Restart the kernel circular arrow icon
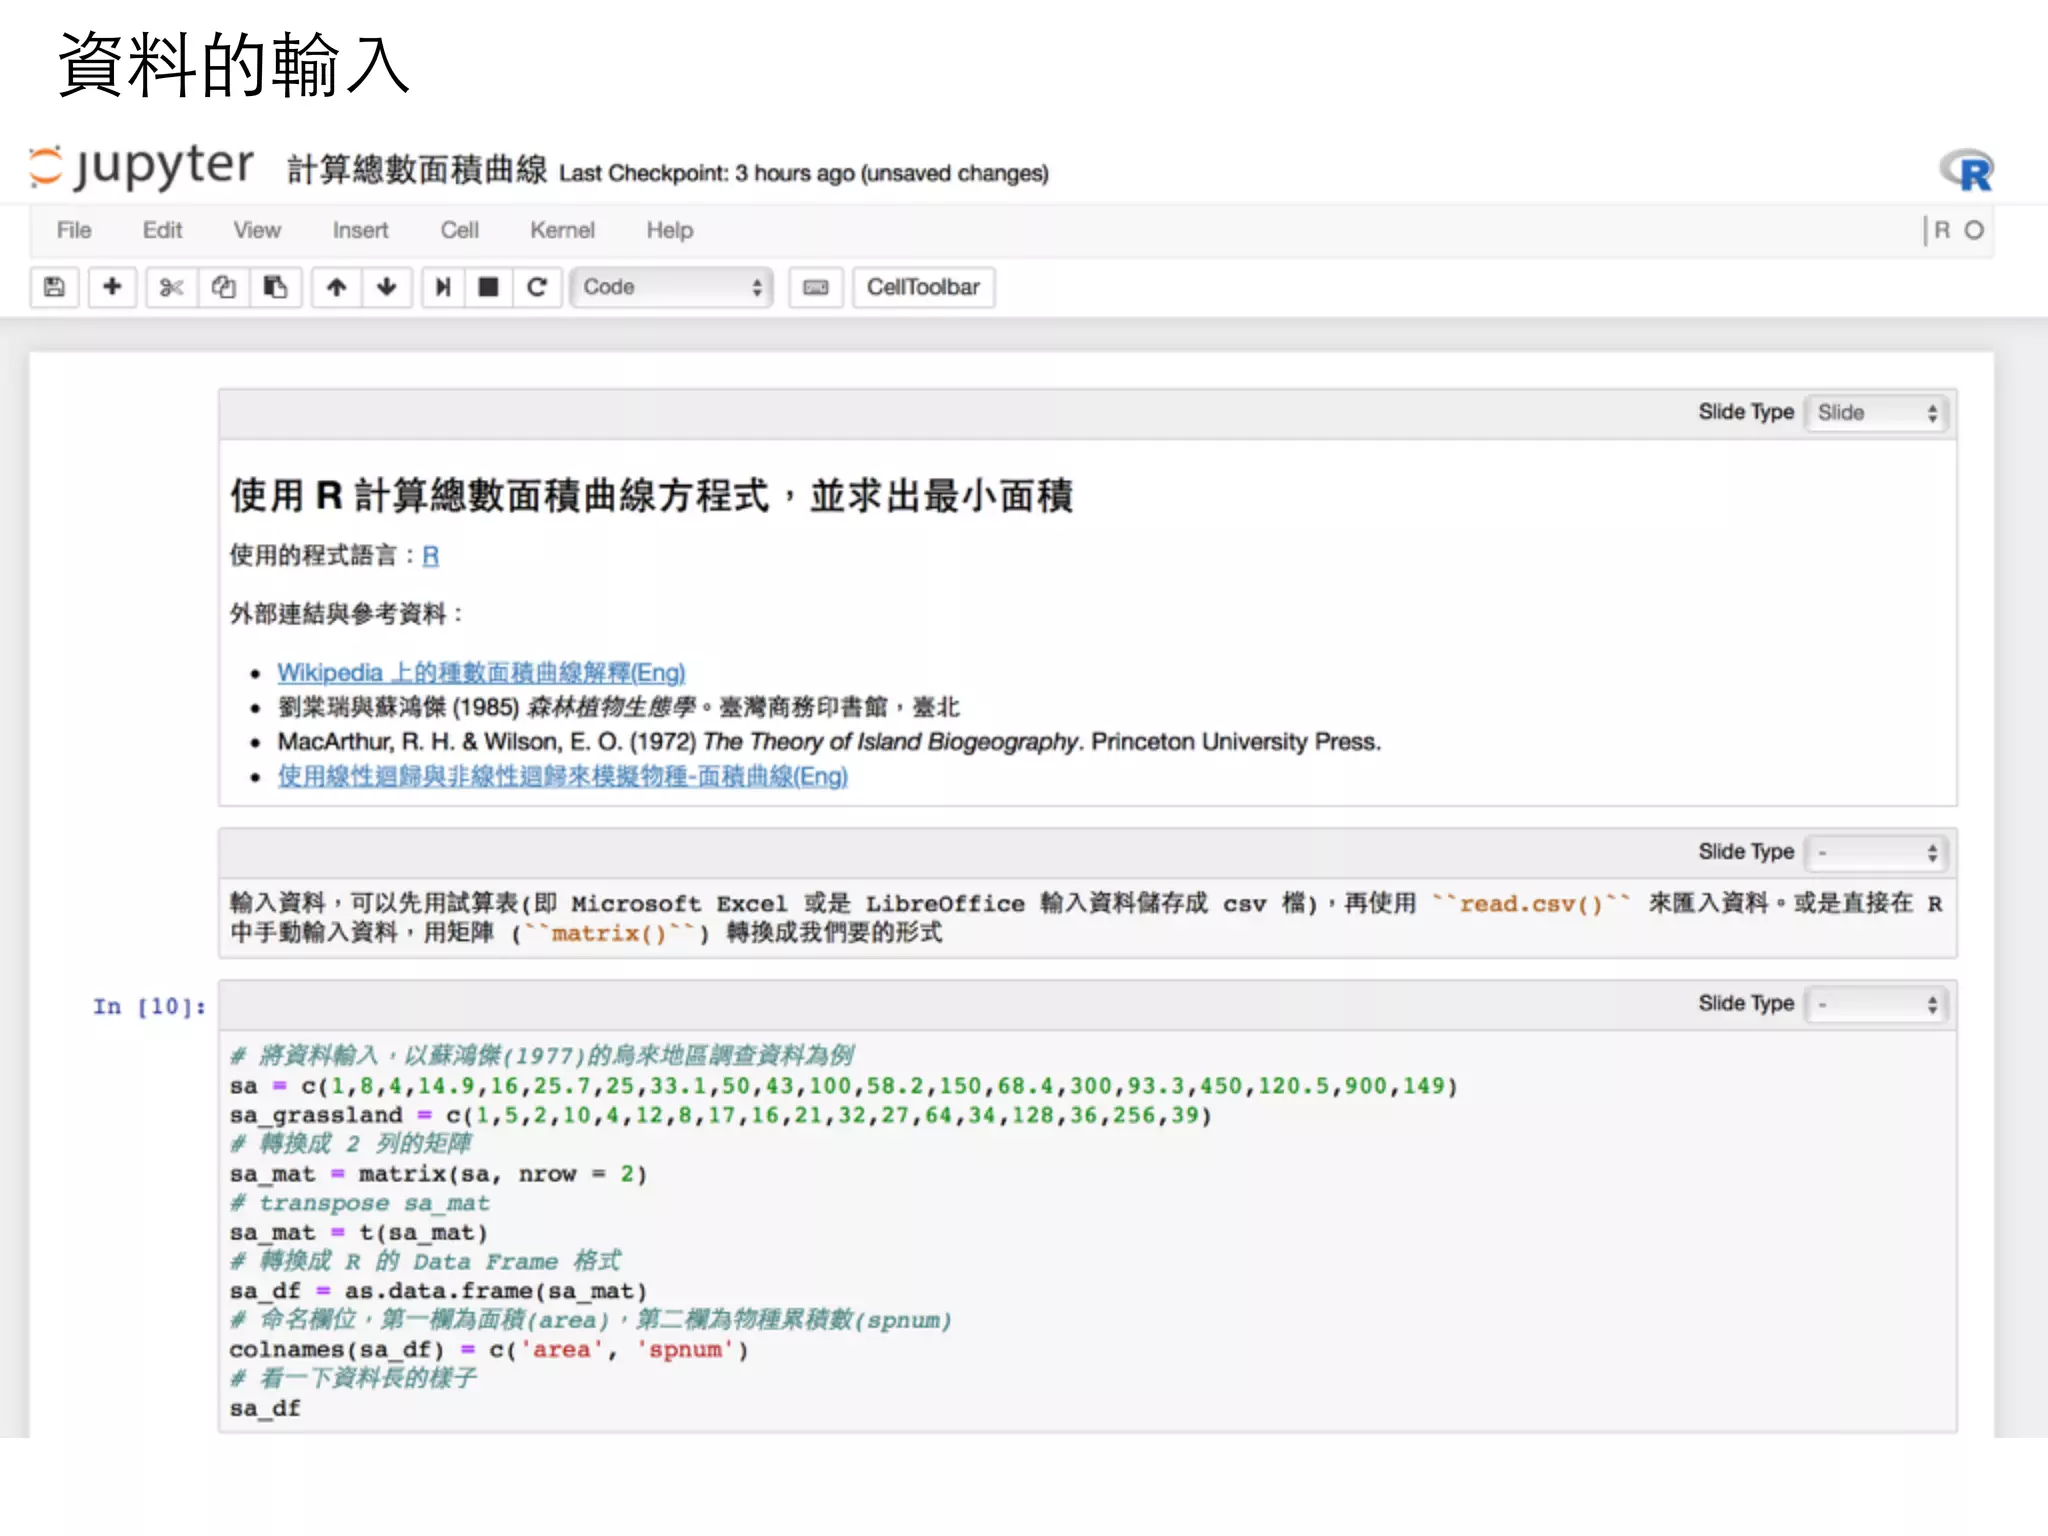Viewport: 2048px width, 1536px height. (x=537, y=288)
